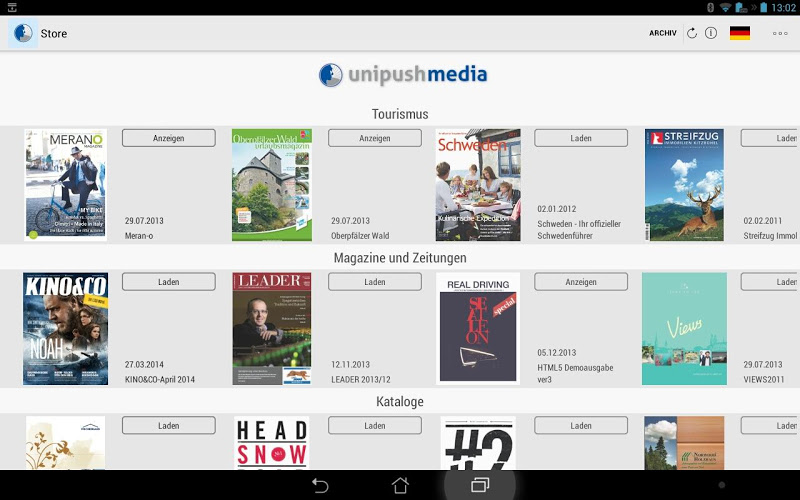Screen dimensions: 800x500
Task: Open the ARCHIV section
Action: pyautogui.click(x=663, y=33)
